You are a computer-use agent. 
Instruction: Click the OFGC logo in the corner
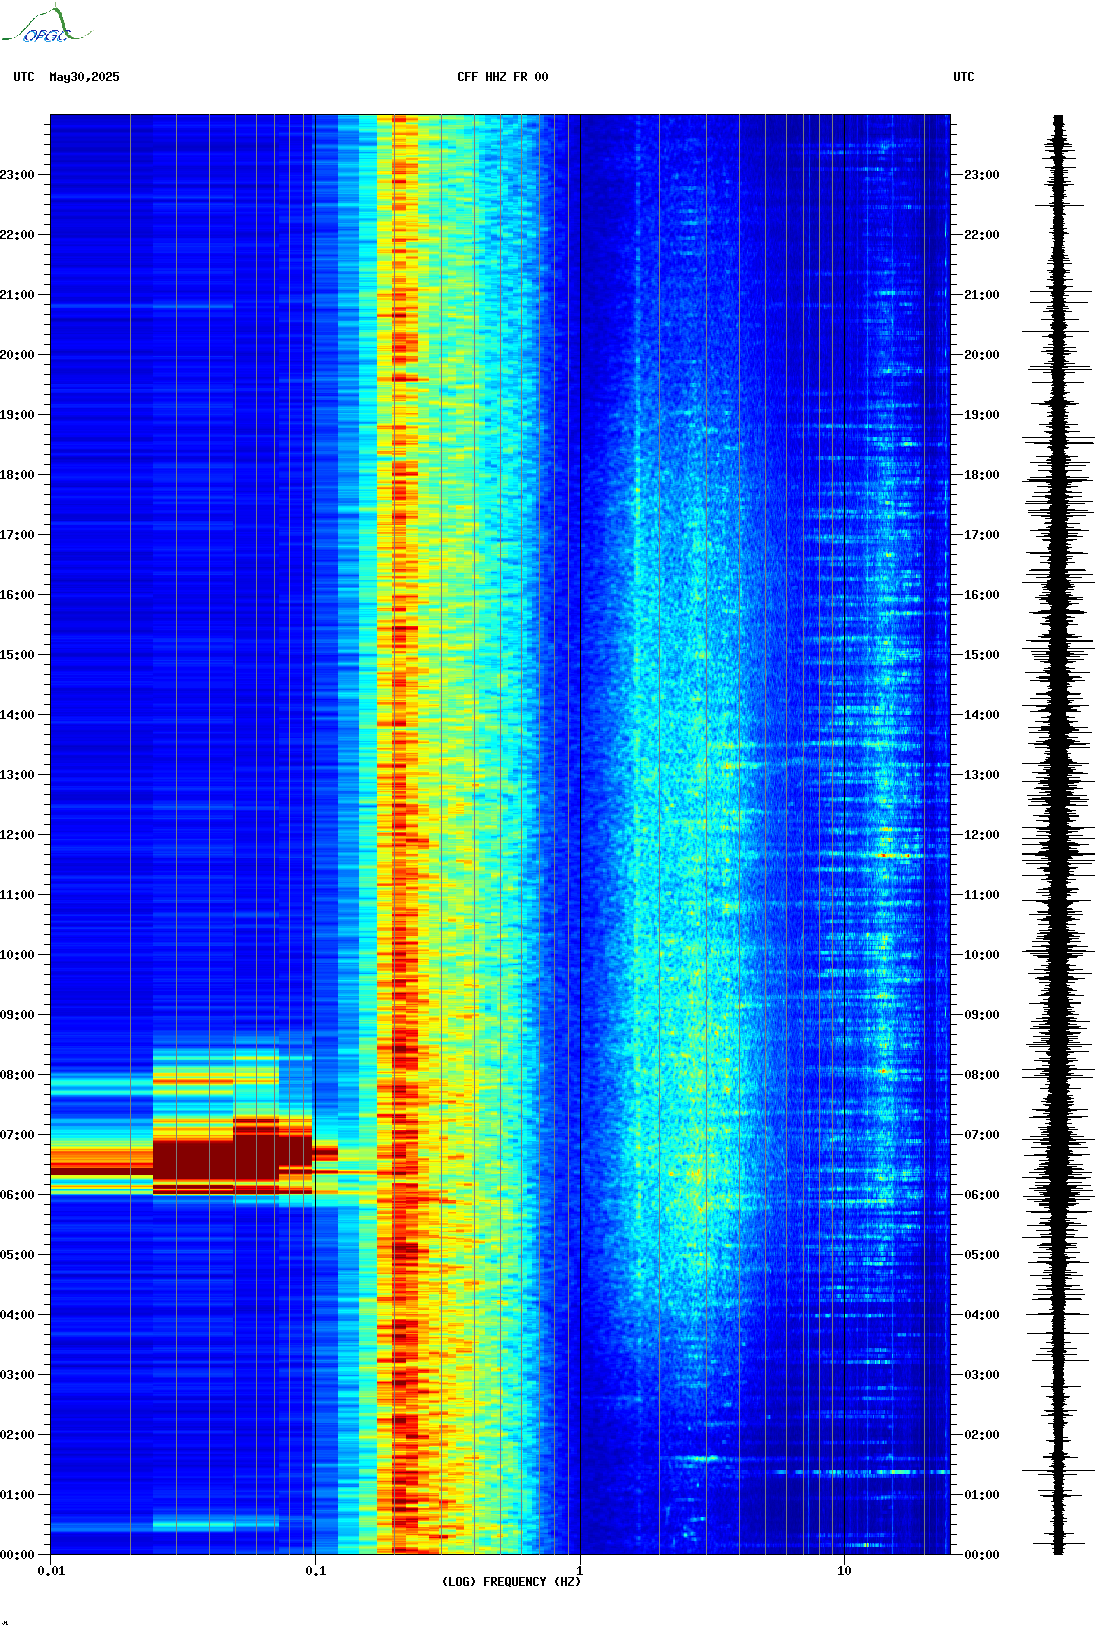point(46,25)
